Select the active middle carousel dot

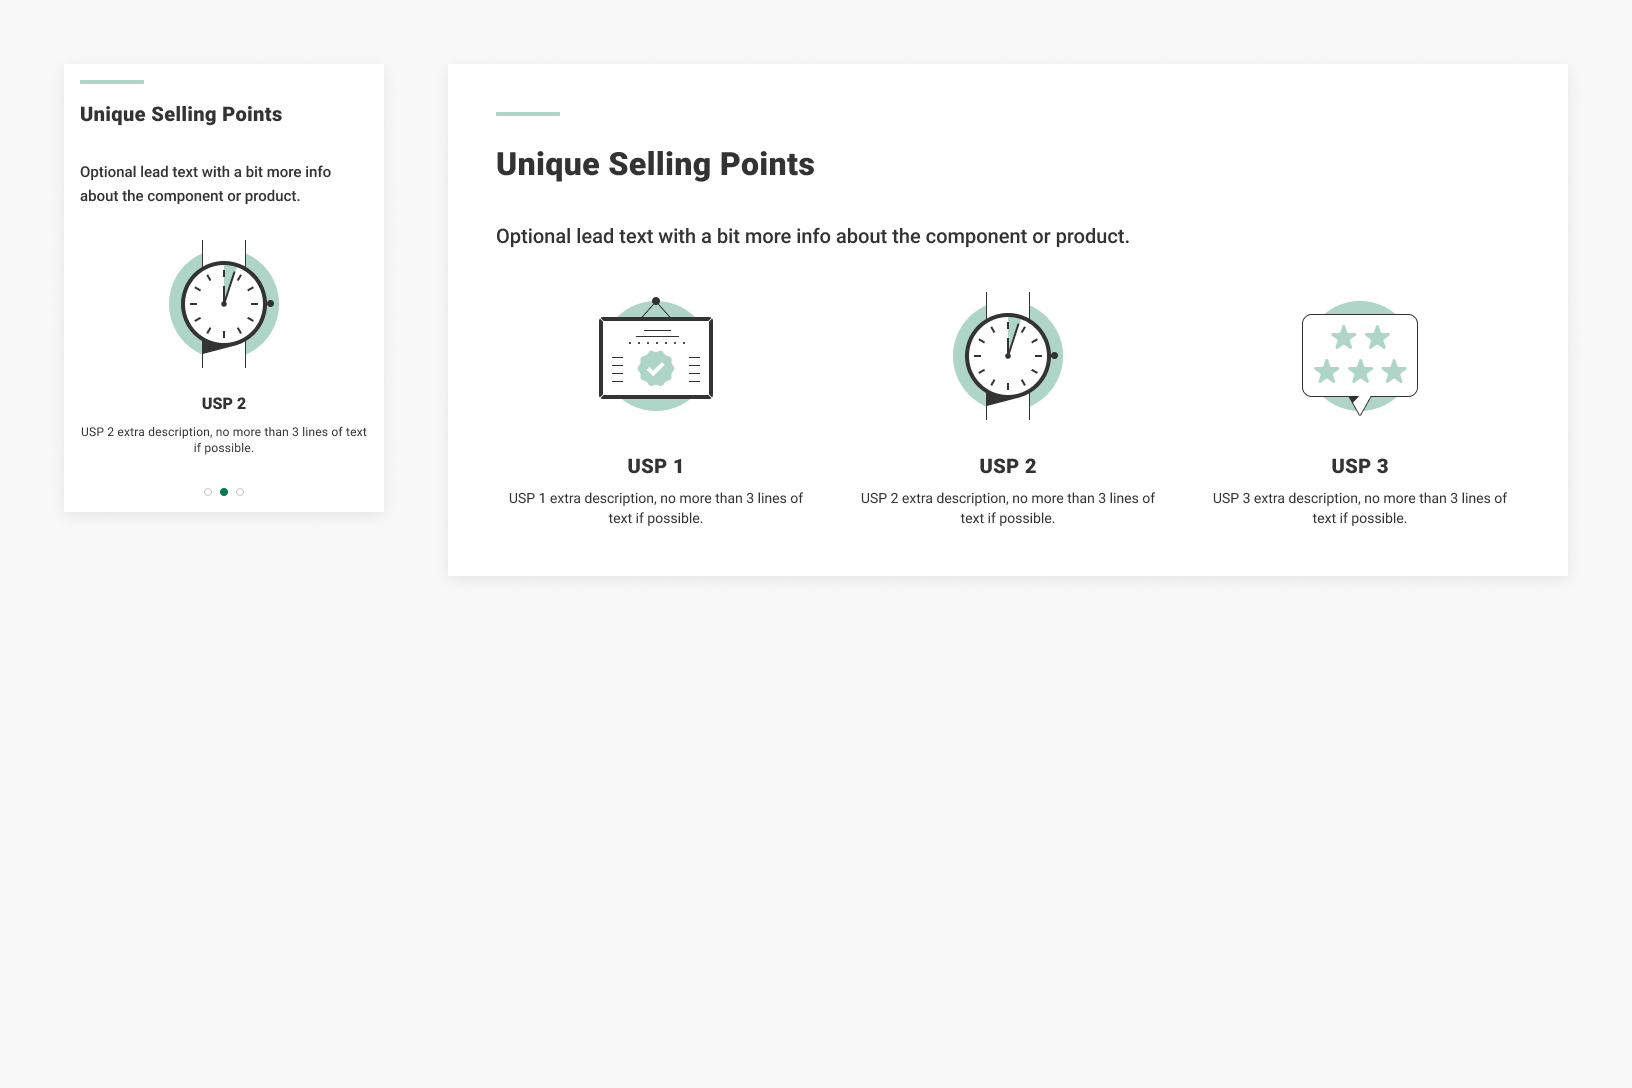pos(224,492)
